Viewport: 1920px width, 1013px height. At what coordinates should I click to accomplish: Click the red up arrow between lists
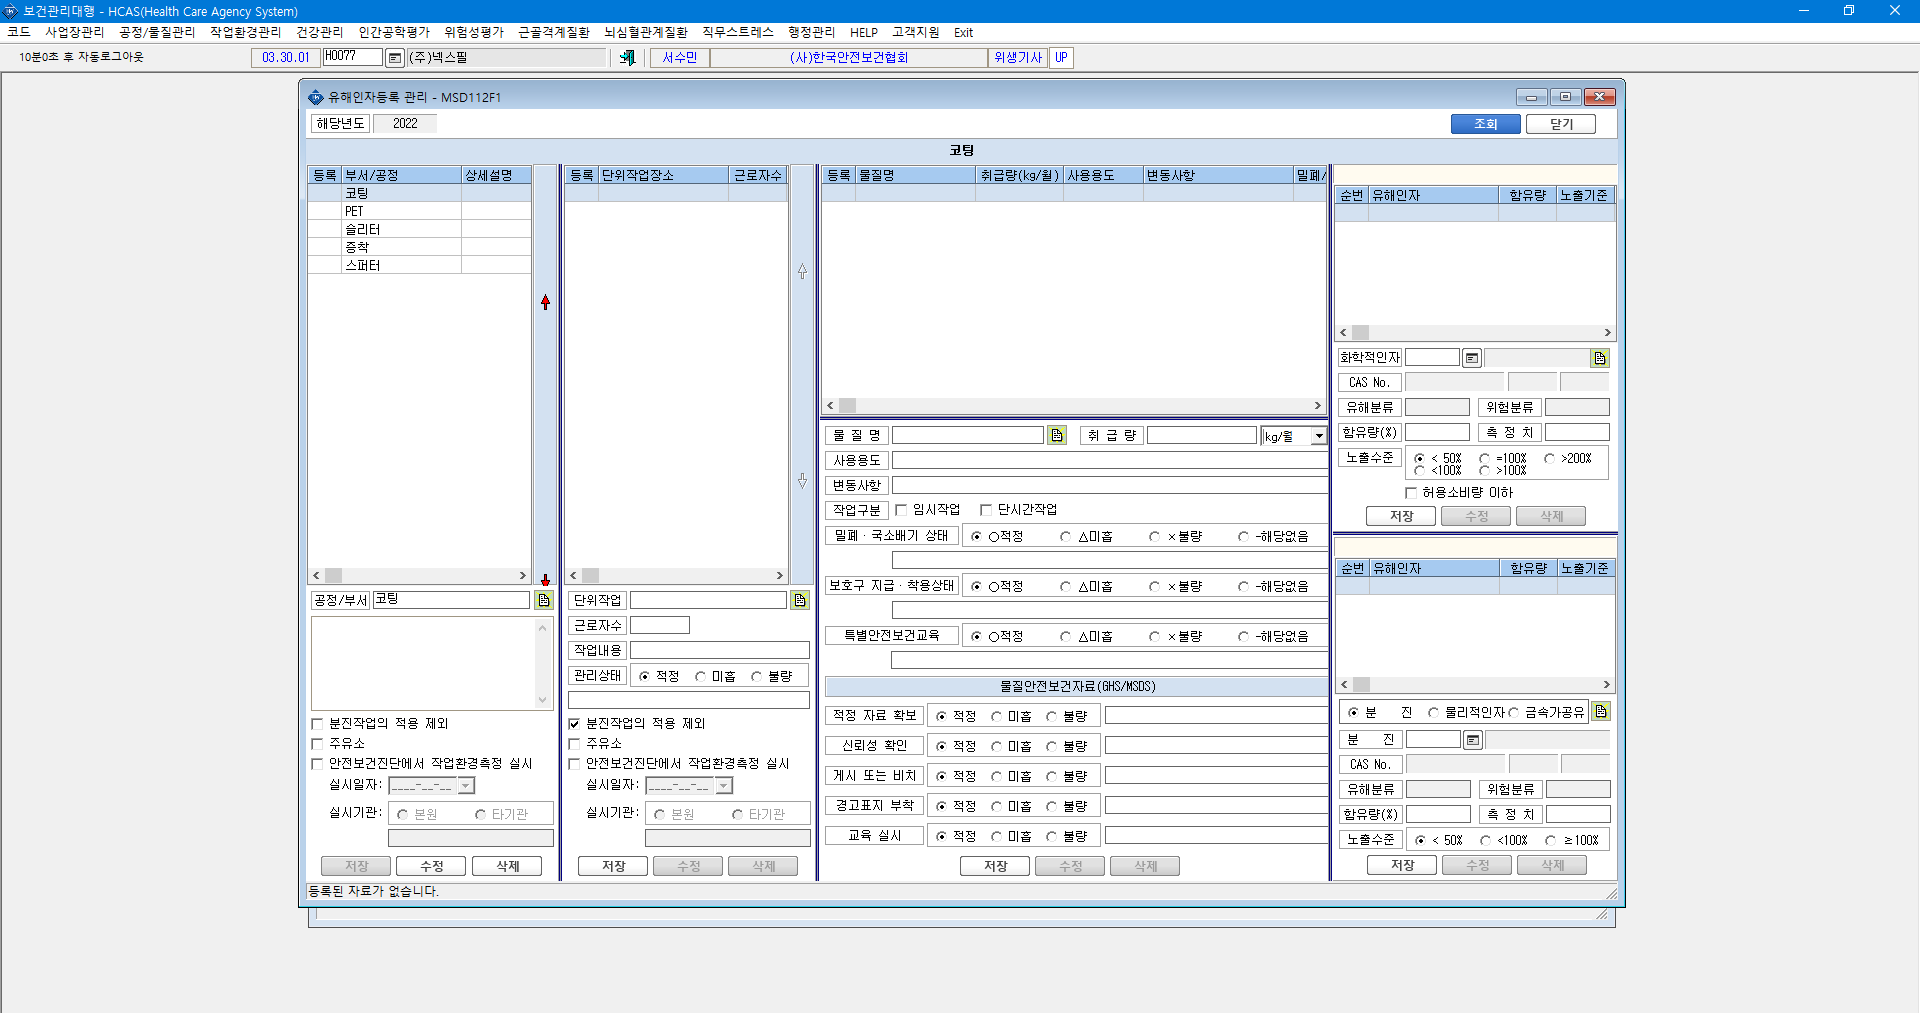(545, 302)
